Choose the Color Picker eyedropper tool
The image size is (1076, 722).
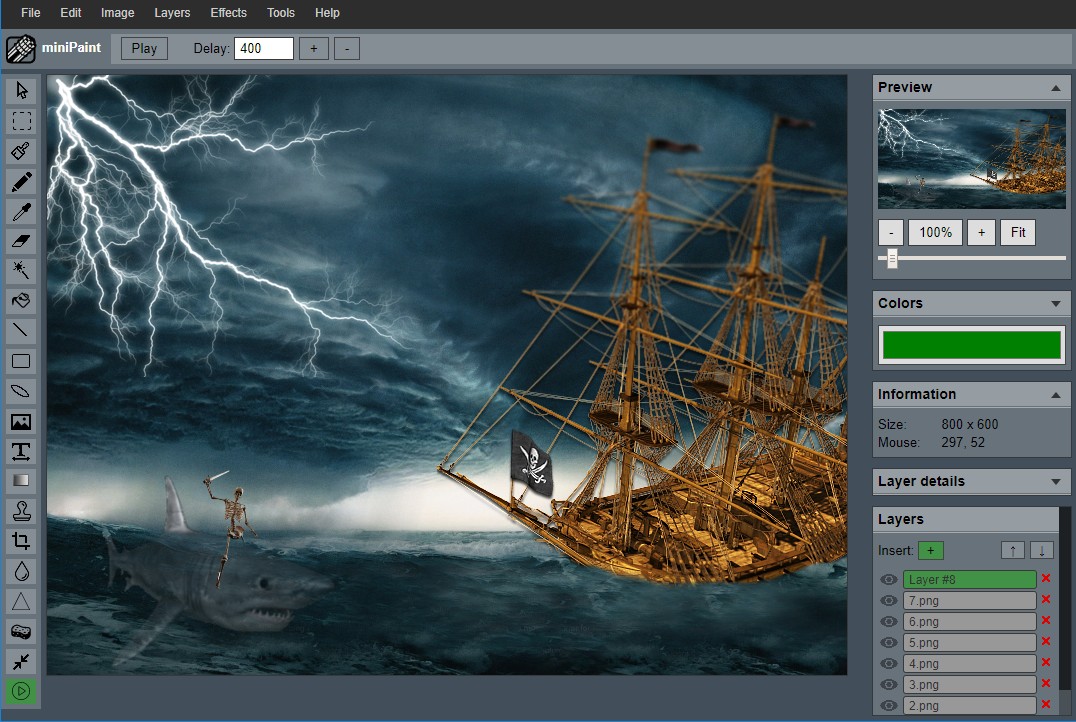[x=21, y=211]
